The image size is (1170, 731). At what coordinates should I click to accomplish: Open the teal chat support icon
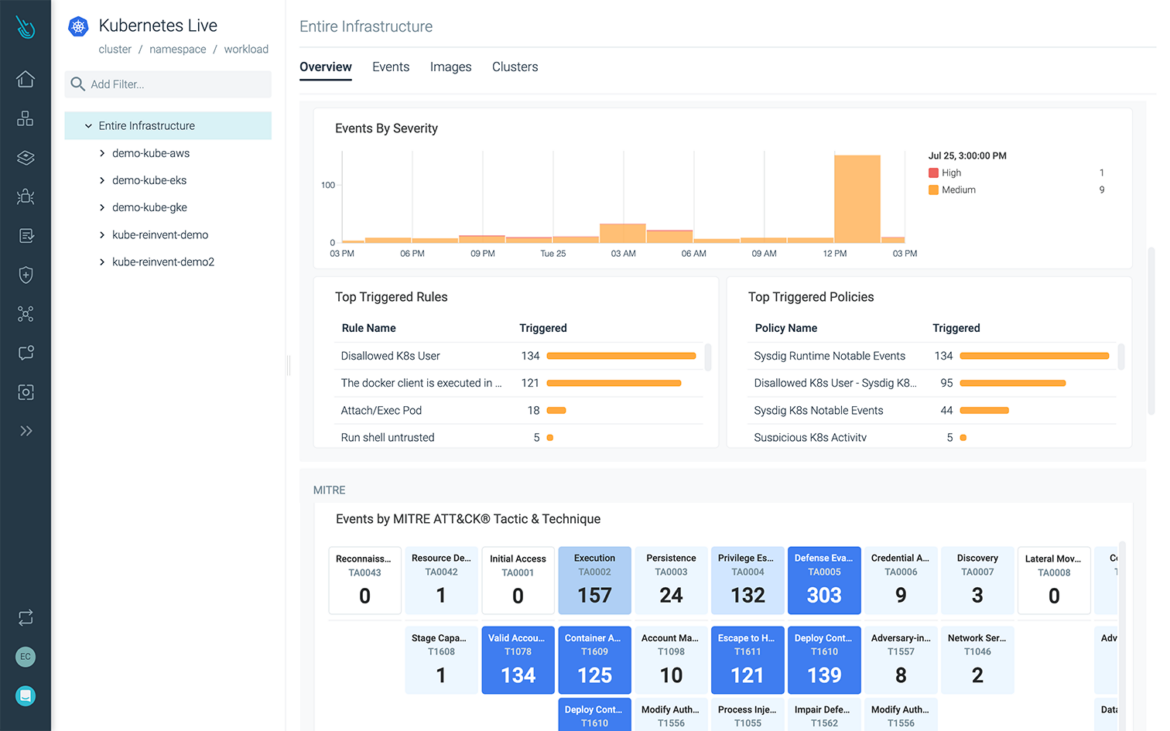pos(25,696)
